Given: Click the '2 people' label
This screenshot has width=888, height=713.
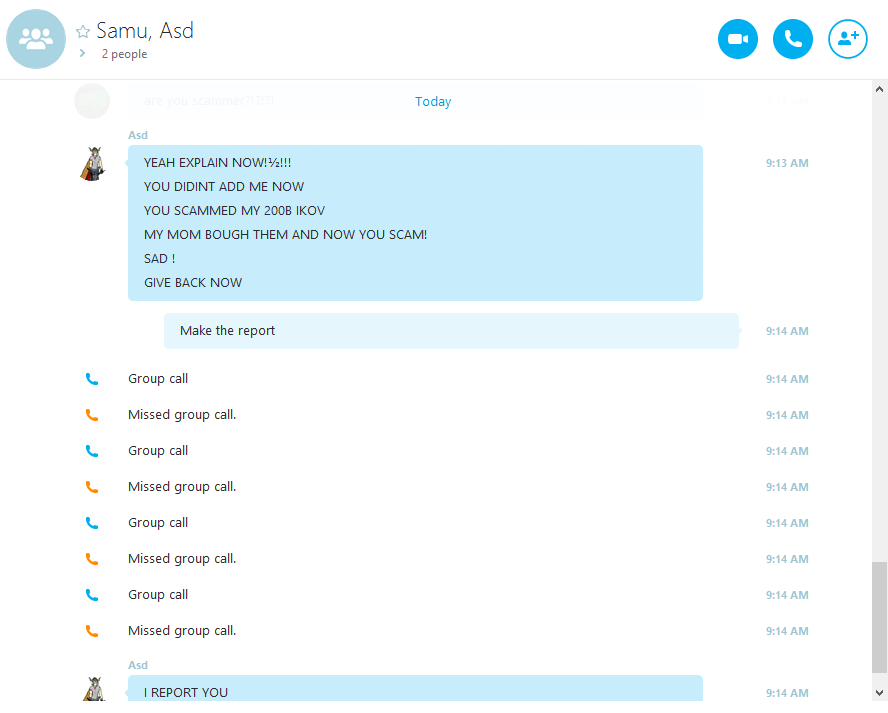Looking at the screenshot, I should 125,54.
